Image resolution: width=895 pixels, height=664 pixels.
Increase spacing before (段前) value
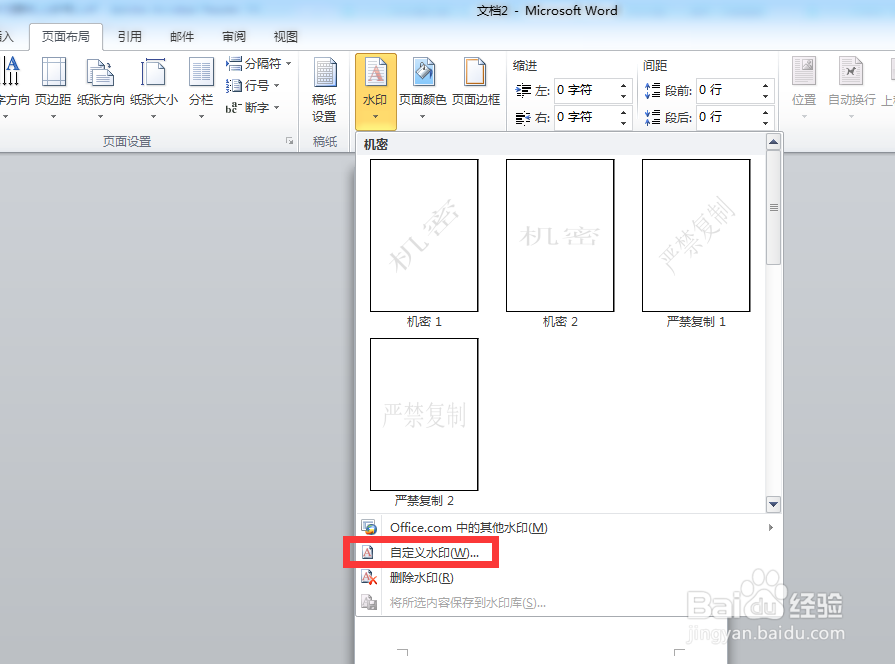[x=765, y=86]
